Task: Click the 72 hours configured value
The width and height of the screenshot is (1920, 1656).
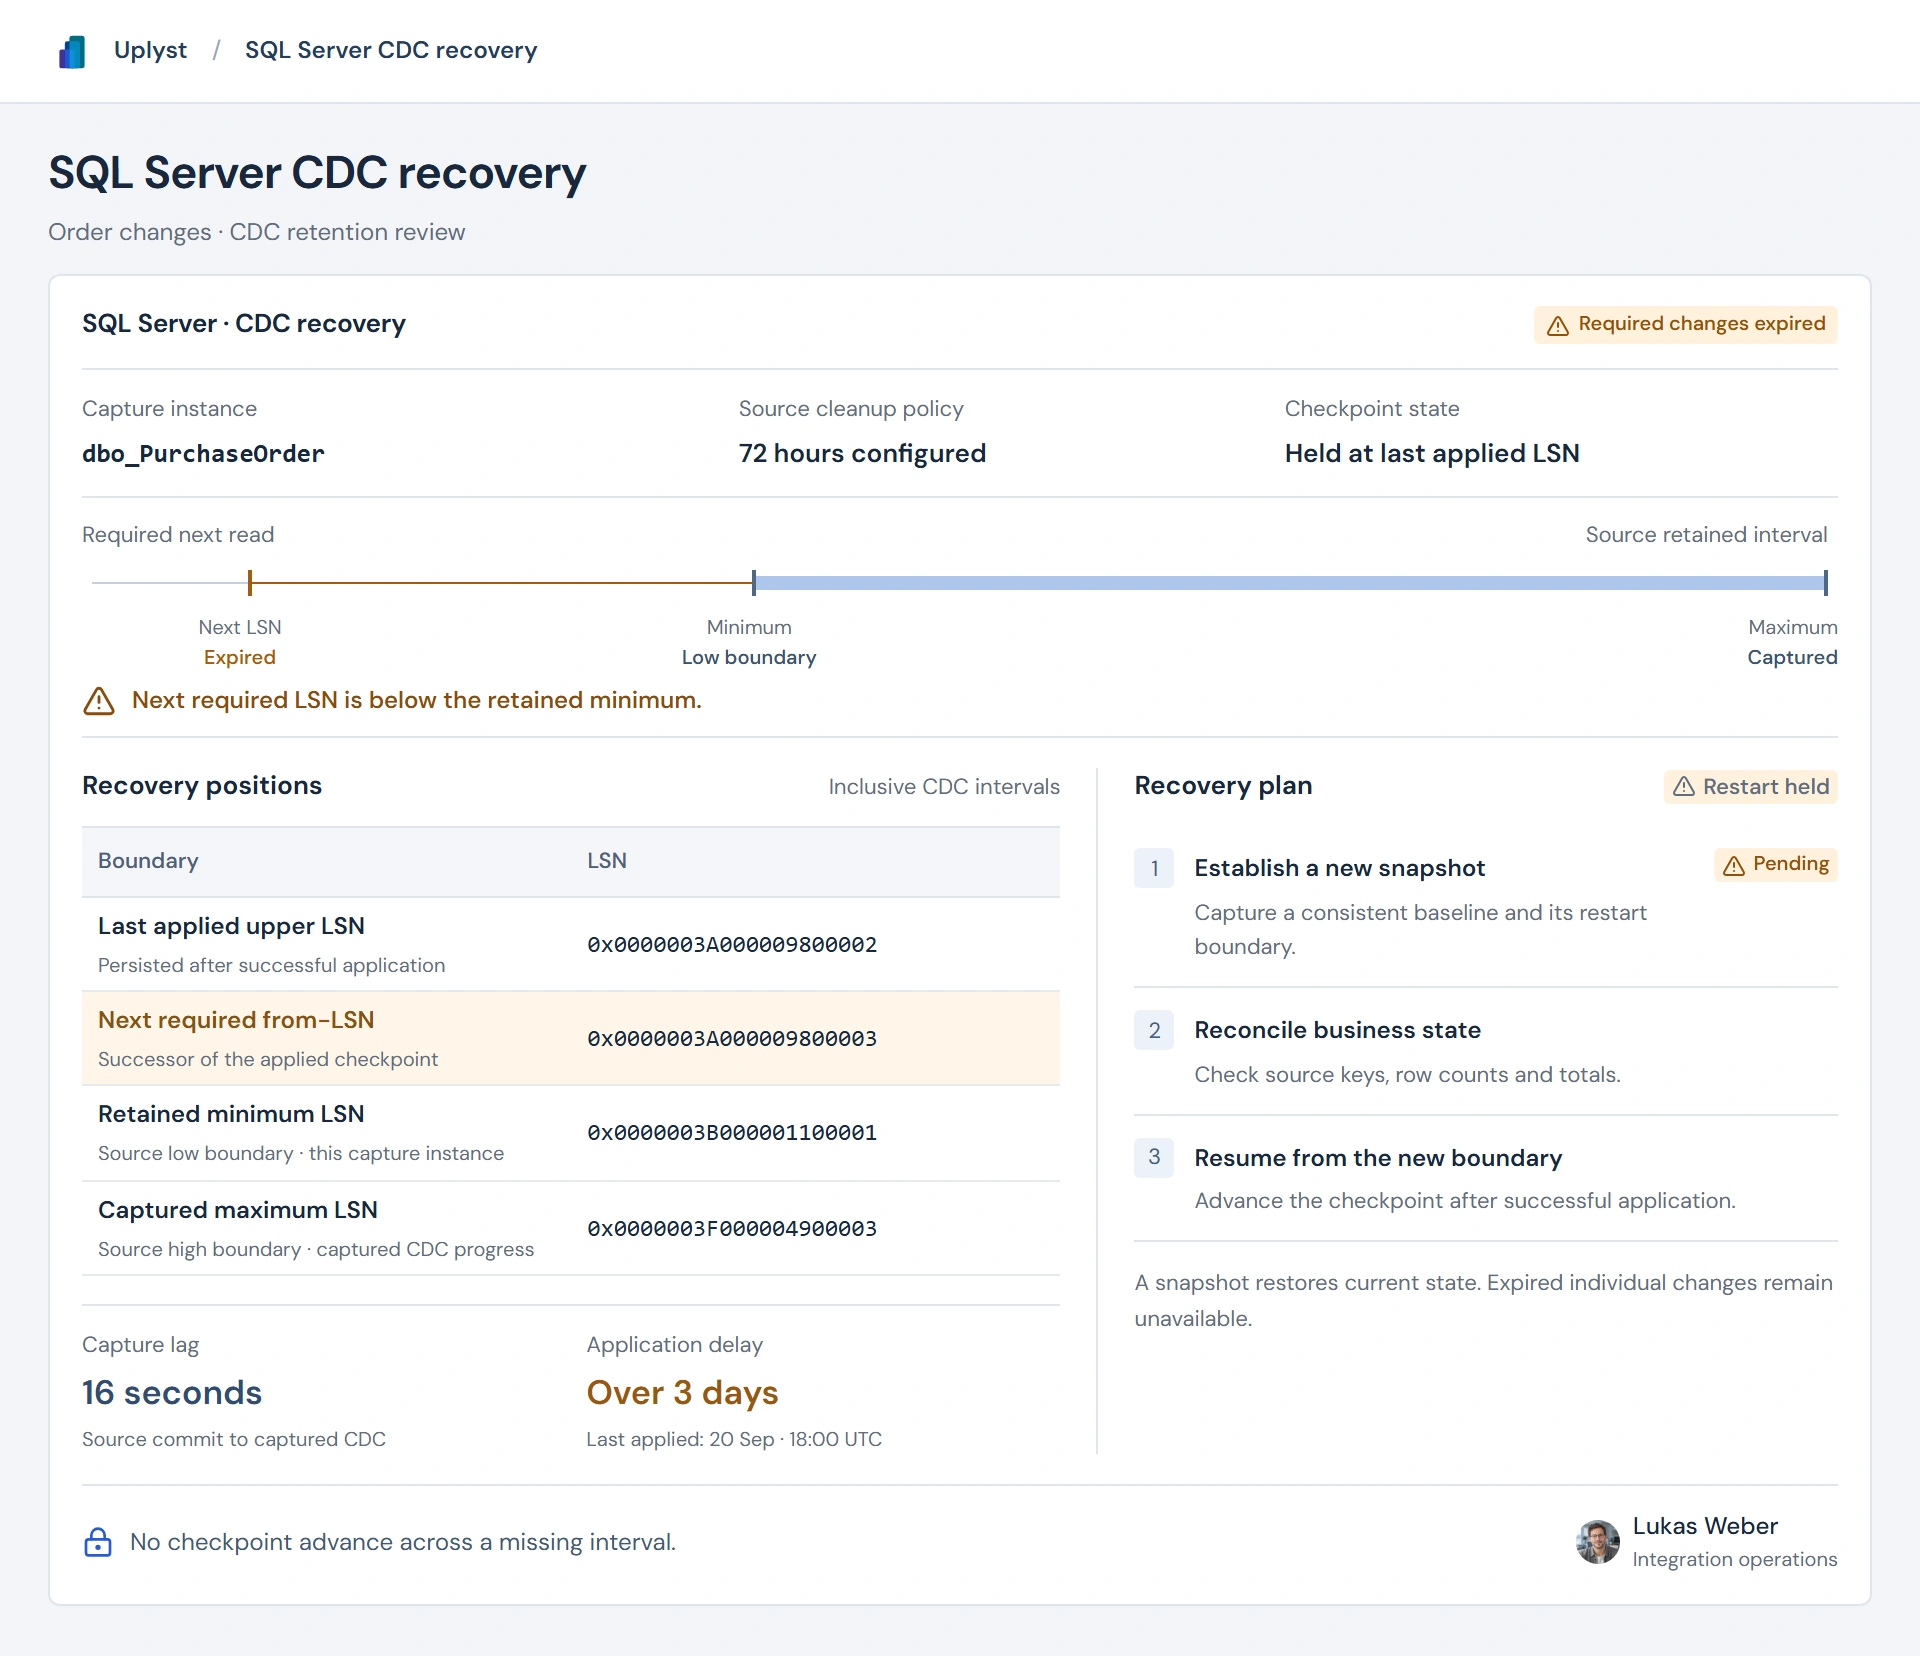Action: tap(862, 454)
